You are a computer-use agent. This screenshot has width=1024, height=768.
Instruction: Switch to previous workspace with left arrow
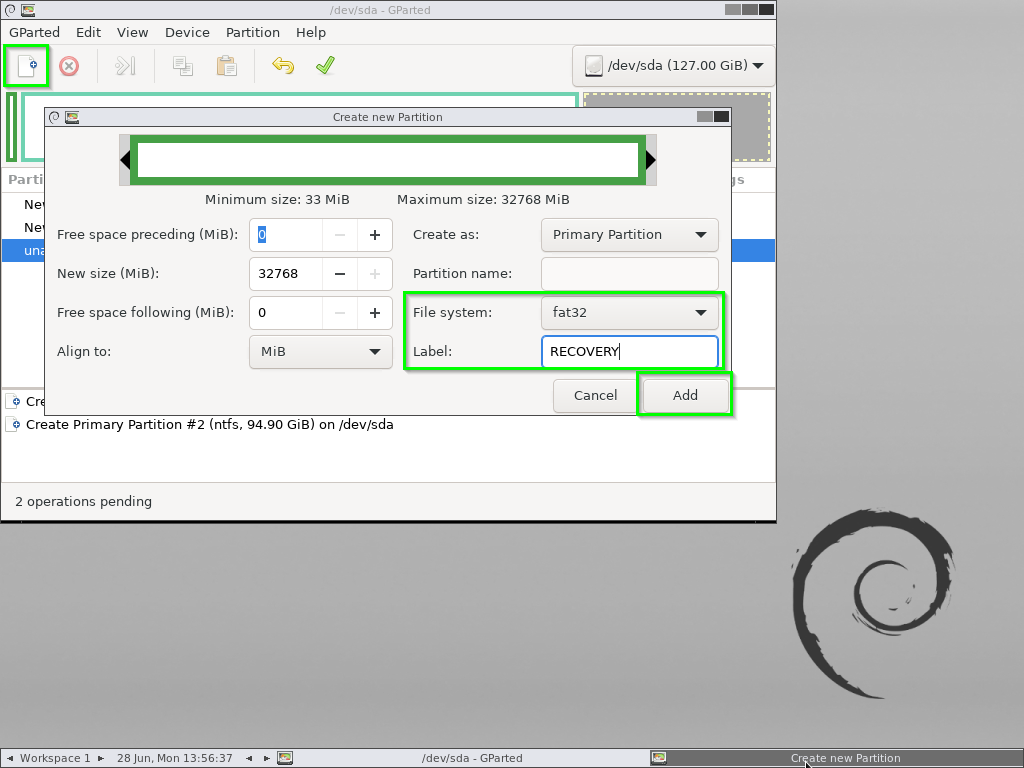pos(10,758)
